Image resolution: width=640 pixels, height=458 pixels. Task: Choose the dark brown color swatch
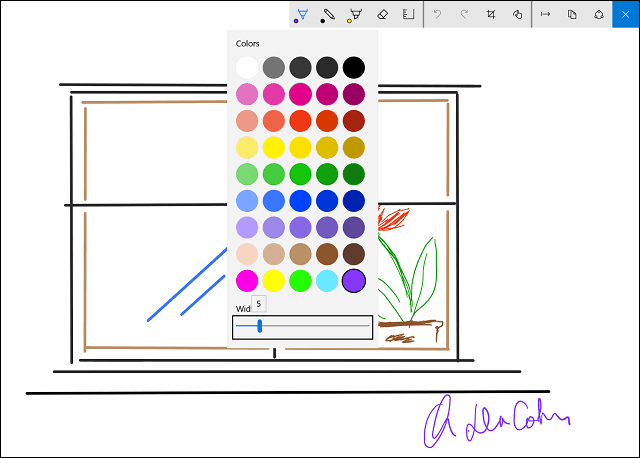(x=354, y=254)
